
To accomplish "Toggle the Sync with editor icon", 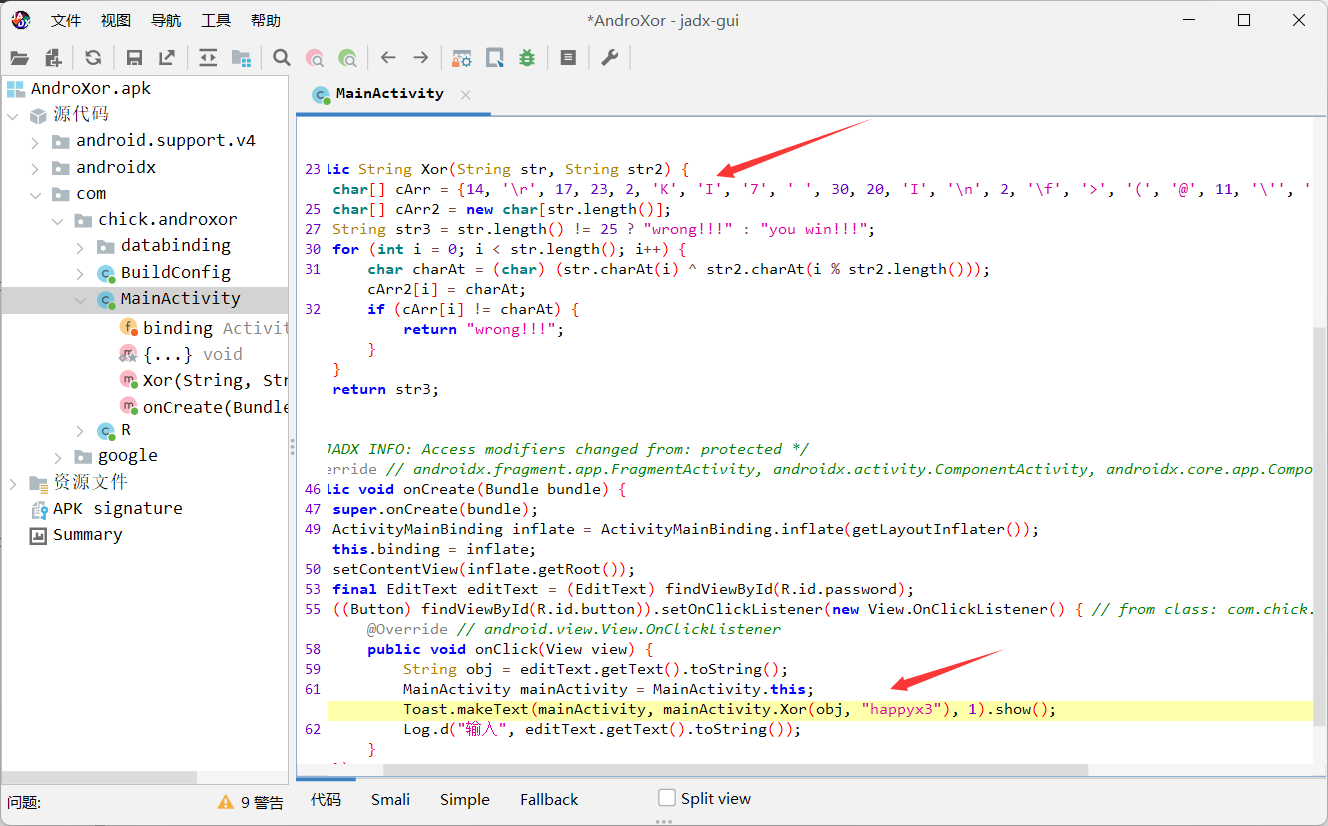I will coord(208,58).
